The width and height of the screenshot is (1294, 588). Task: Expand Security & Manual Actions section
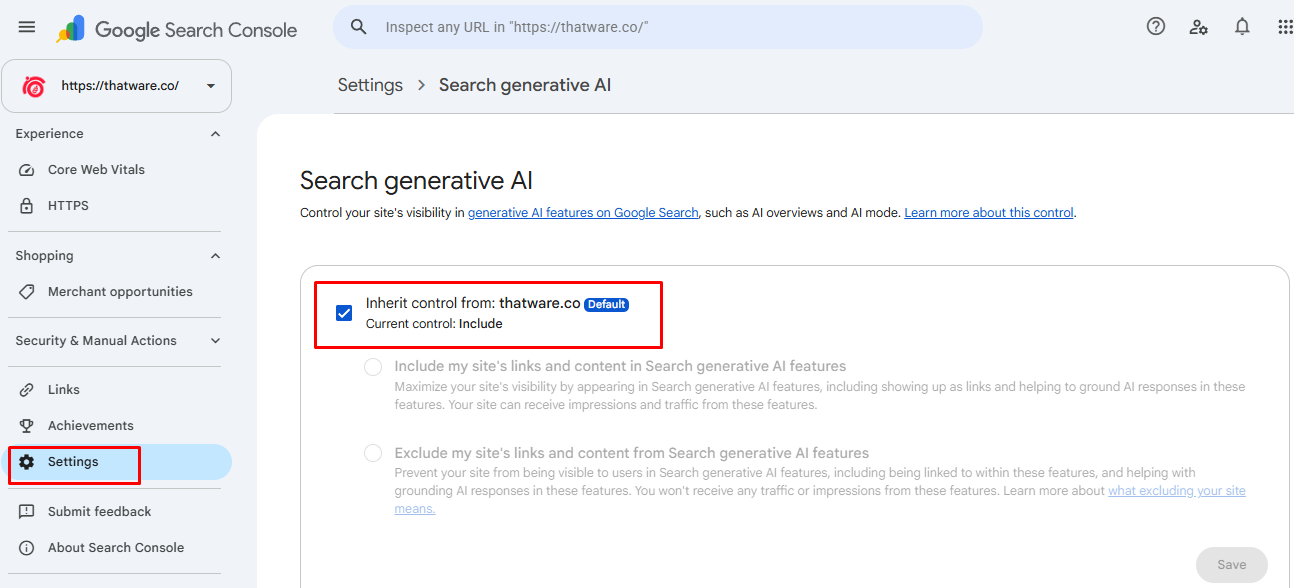(215, 341)
